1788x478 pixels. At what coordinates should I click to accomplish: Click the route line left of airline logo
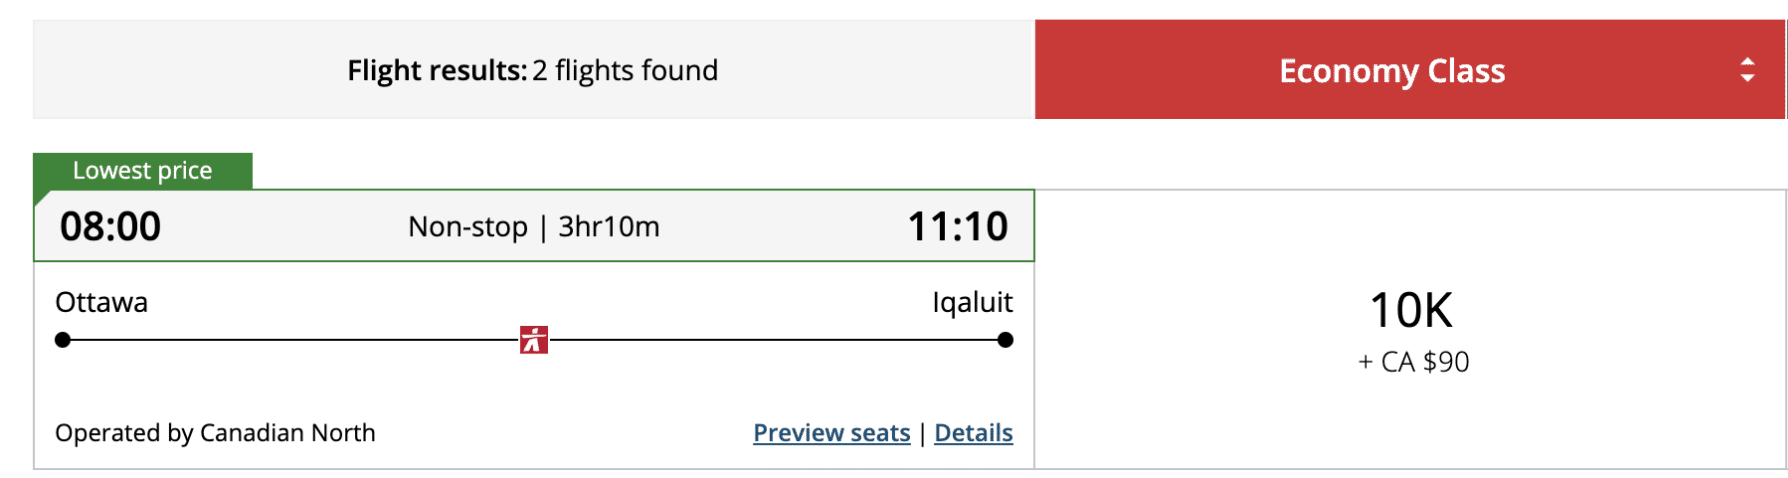point(290,340)
